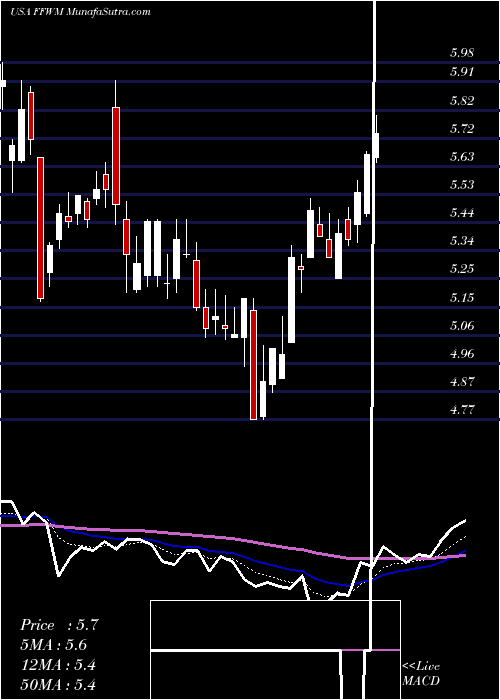500x700 pixels.
Task: Click the USA FFWM MunafaSutra.com title text
Action: point(80,12)
